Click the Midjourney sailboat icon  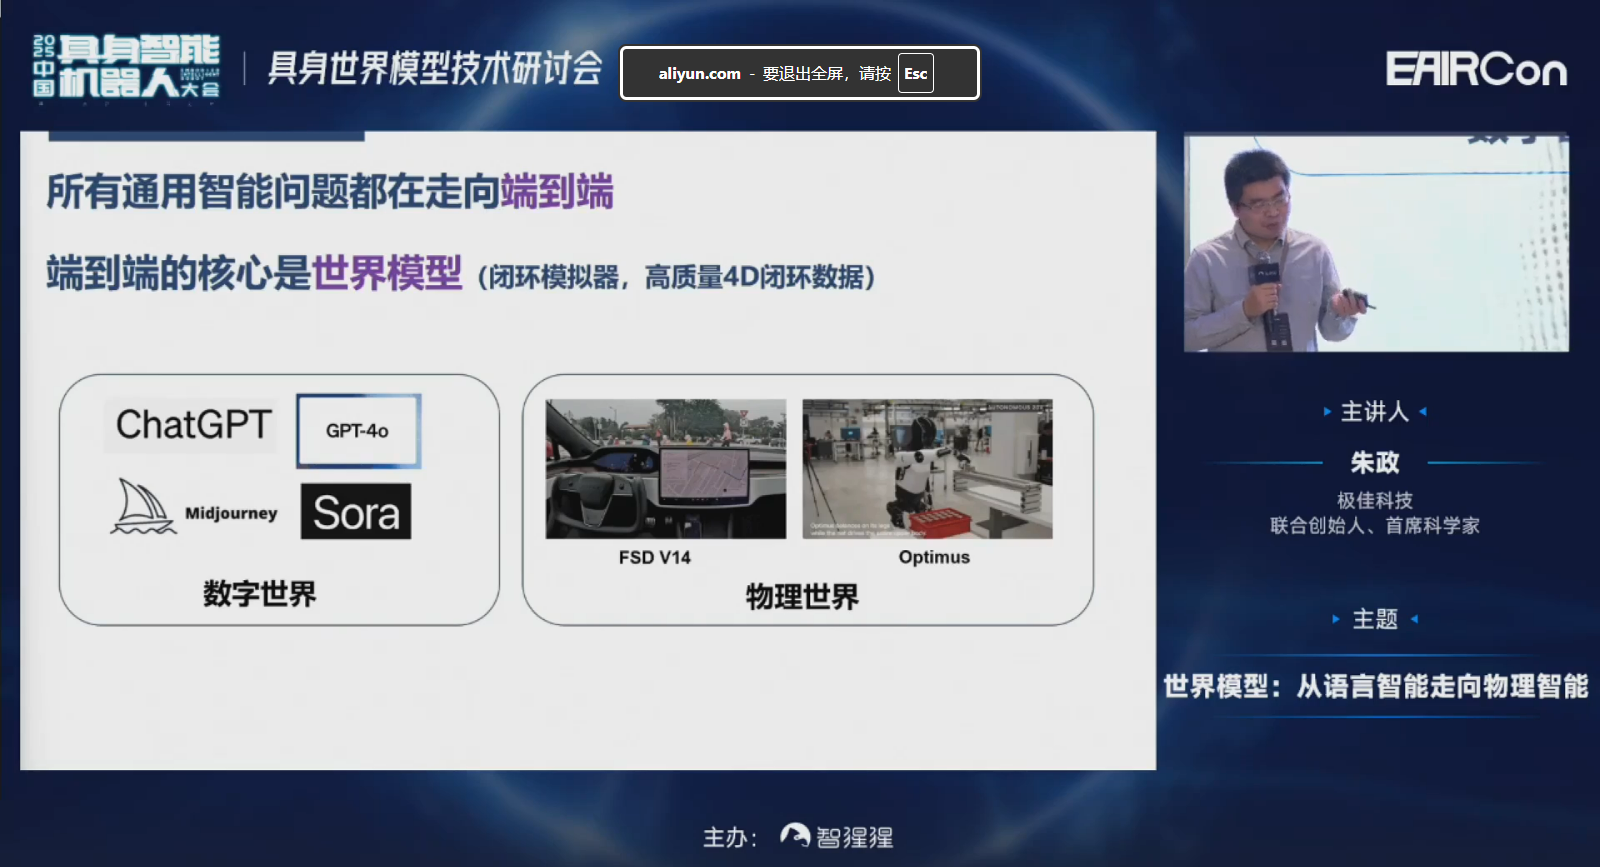[x=143, y=507]
